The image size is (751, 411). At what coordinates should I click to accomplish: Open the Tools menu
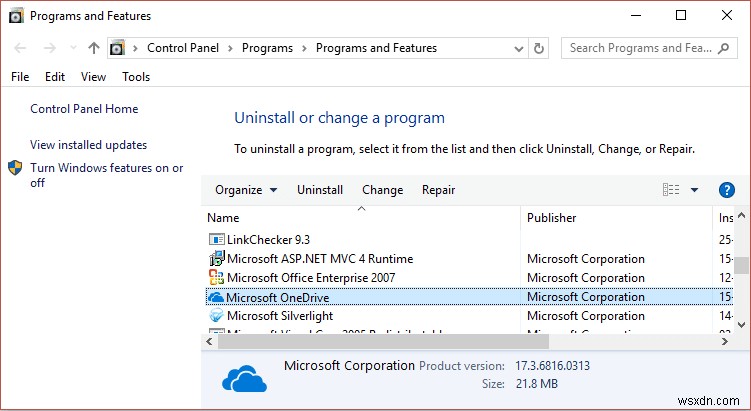(x=136, y=77)
